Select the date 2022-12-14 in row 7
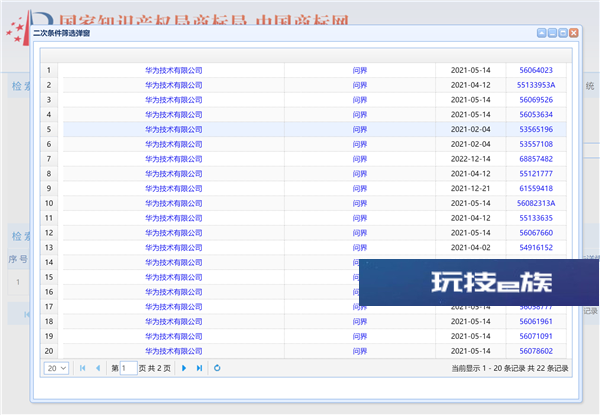The height and width of the screenshot is (415, 600). [470, 159]
